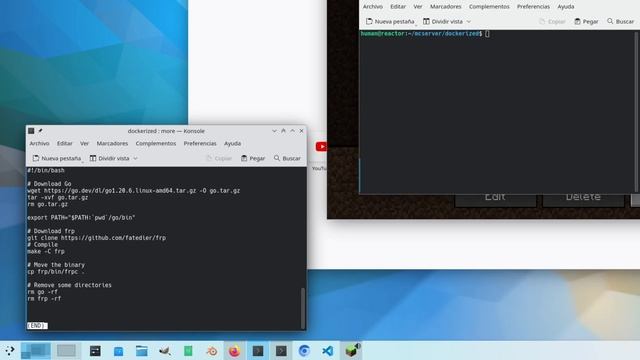Image resolution: width=640 pixels, height=360 pixels.
Task: Open the green spreadsheet app in taskbar
Action: pyautogui.click(x=188, y=351)
